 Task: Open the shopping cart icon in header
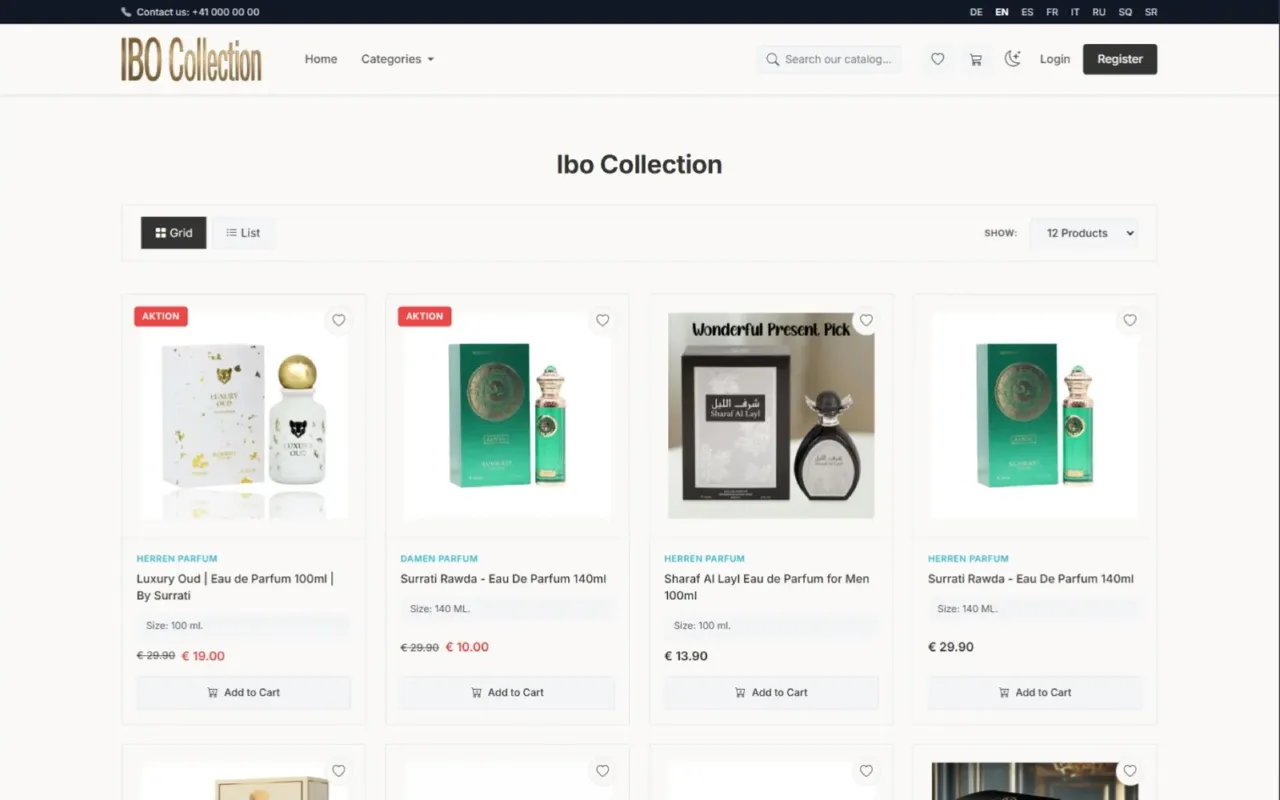[975, 59]
